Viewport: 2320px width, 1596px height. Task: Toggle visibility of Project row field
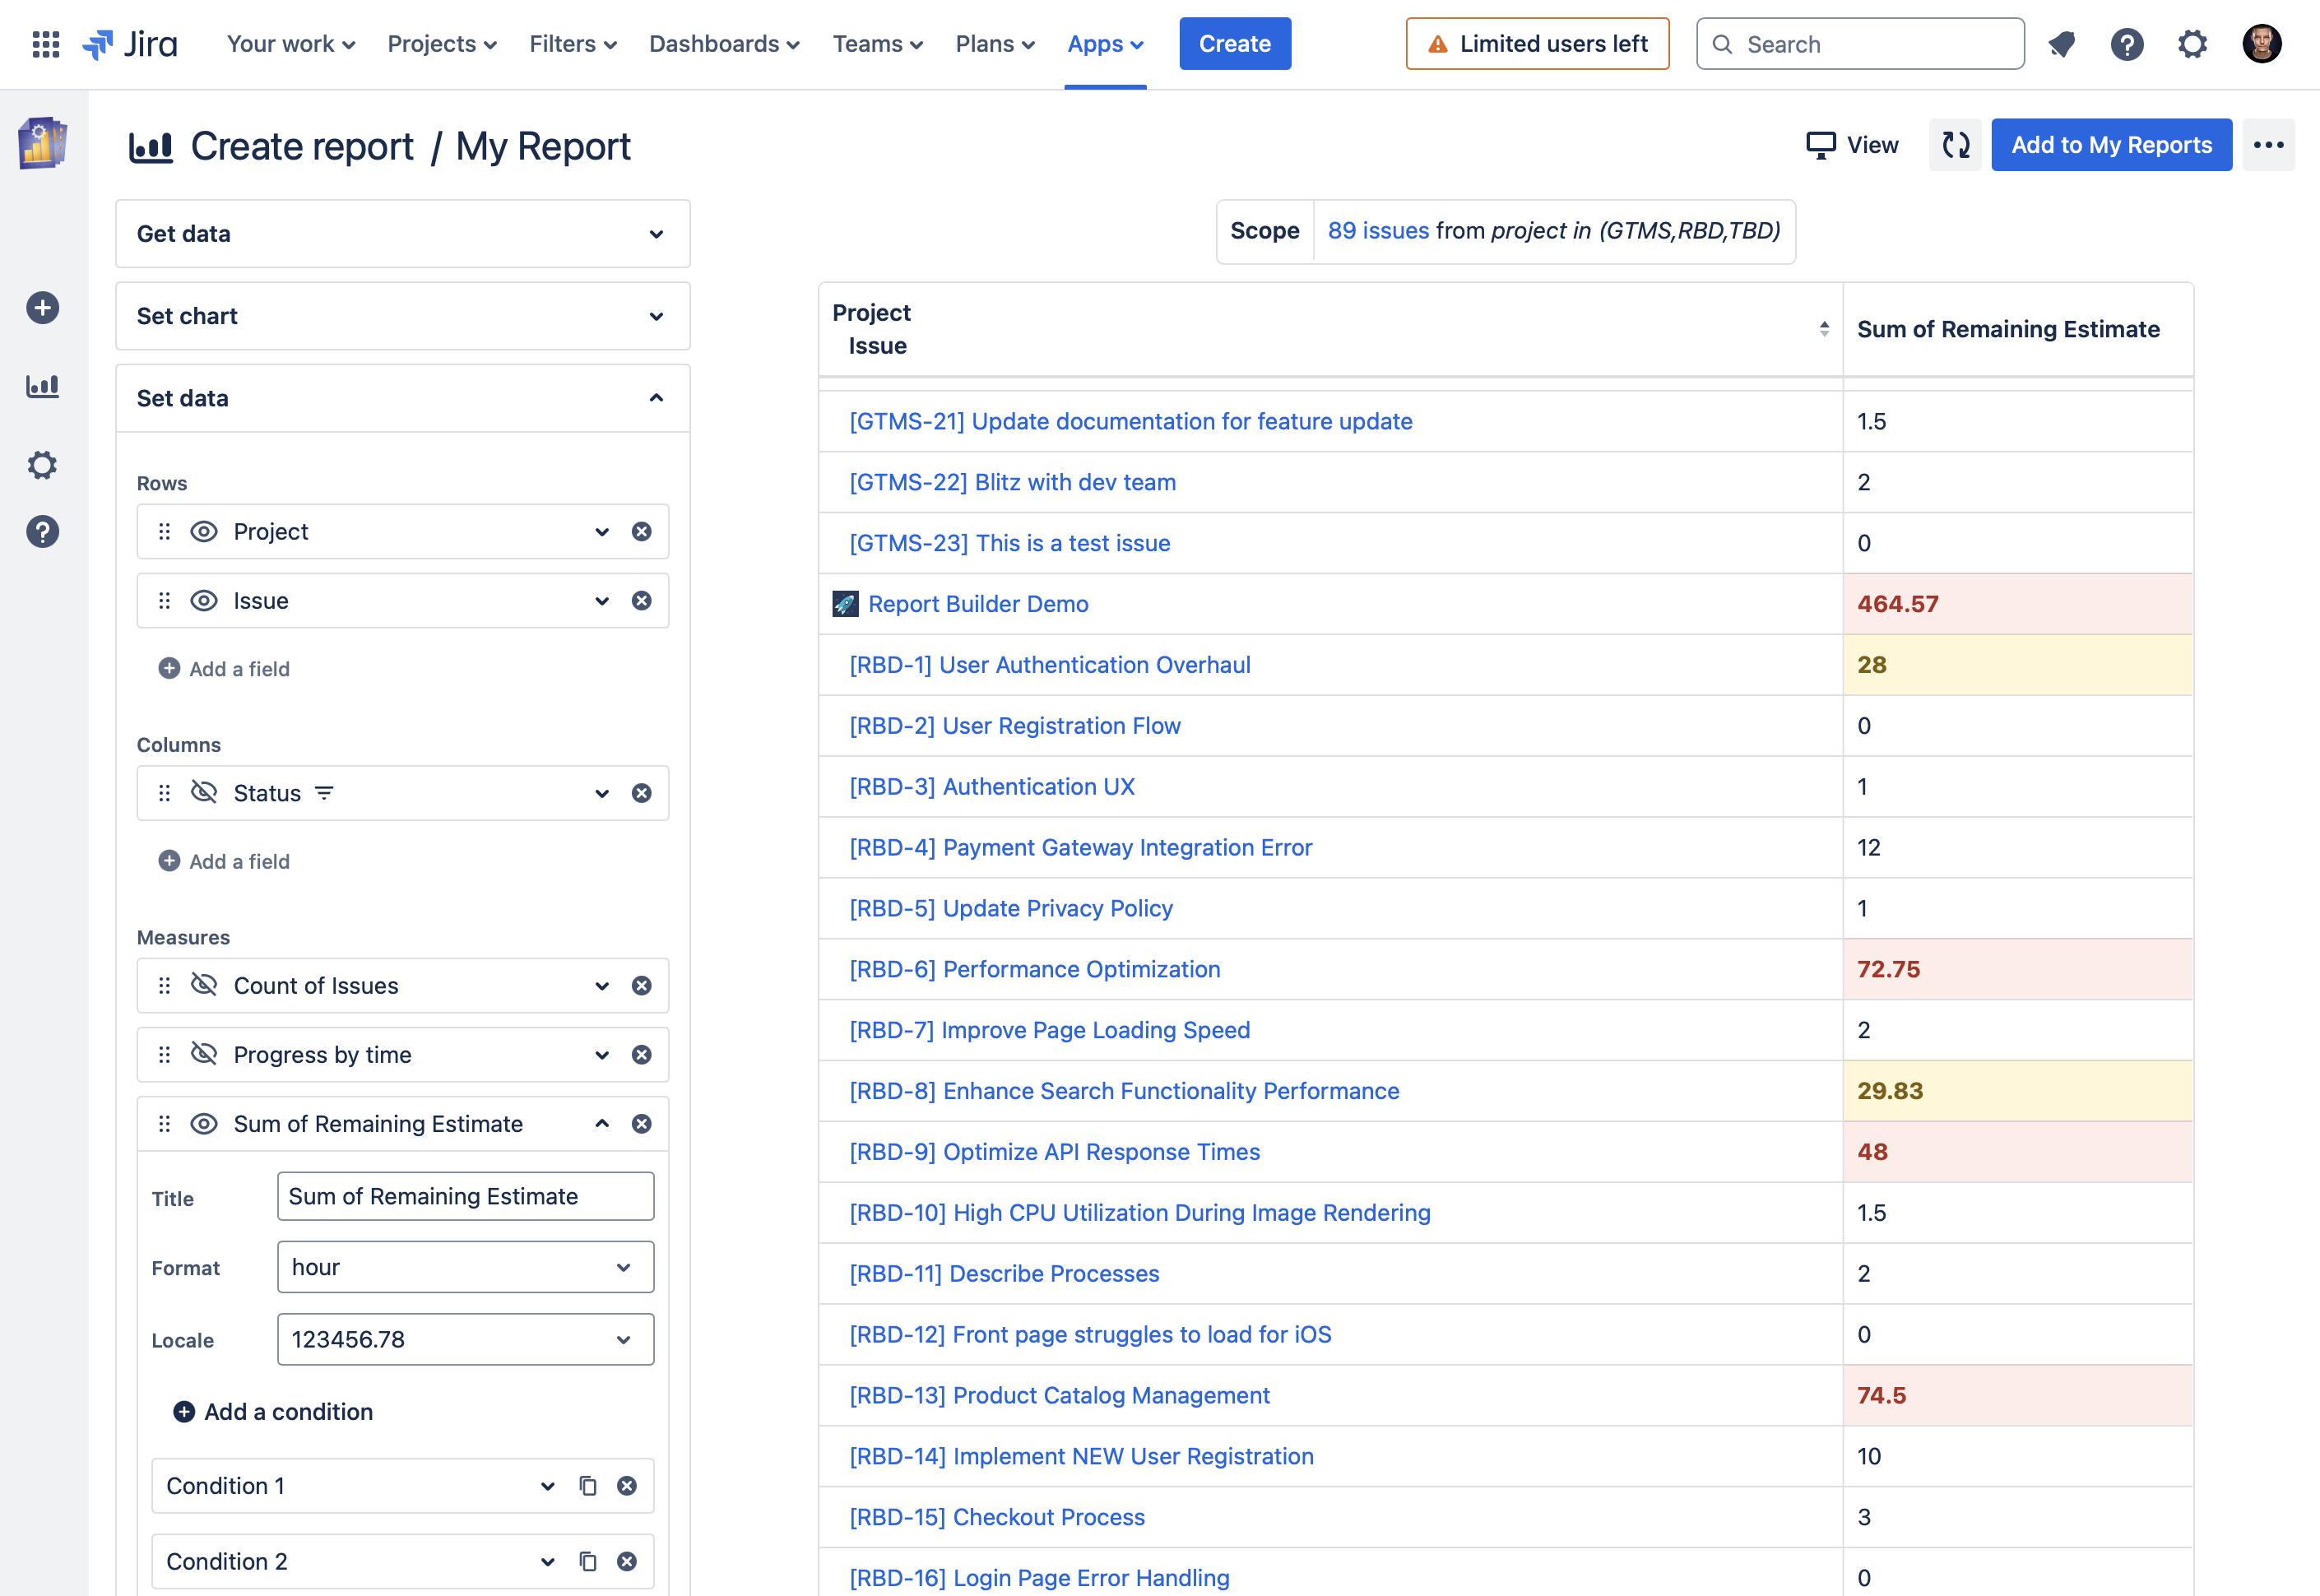[x=204, y=532]
